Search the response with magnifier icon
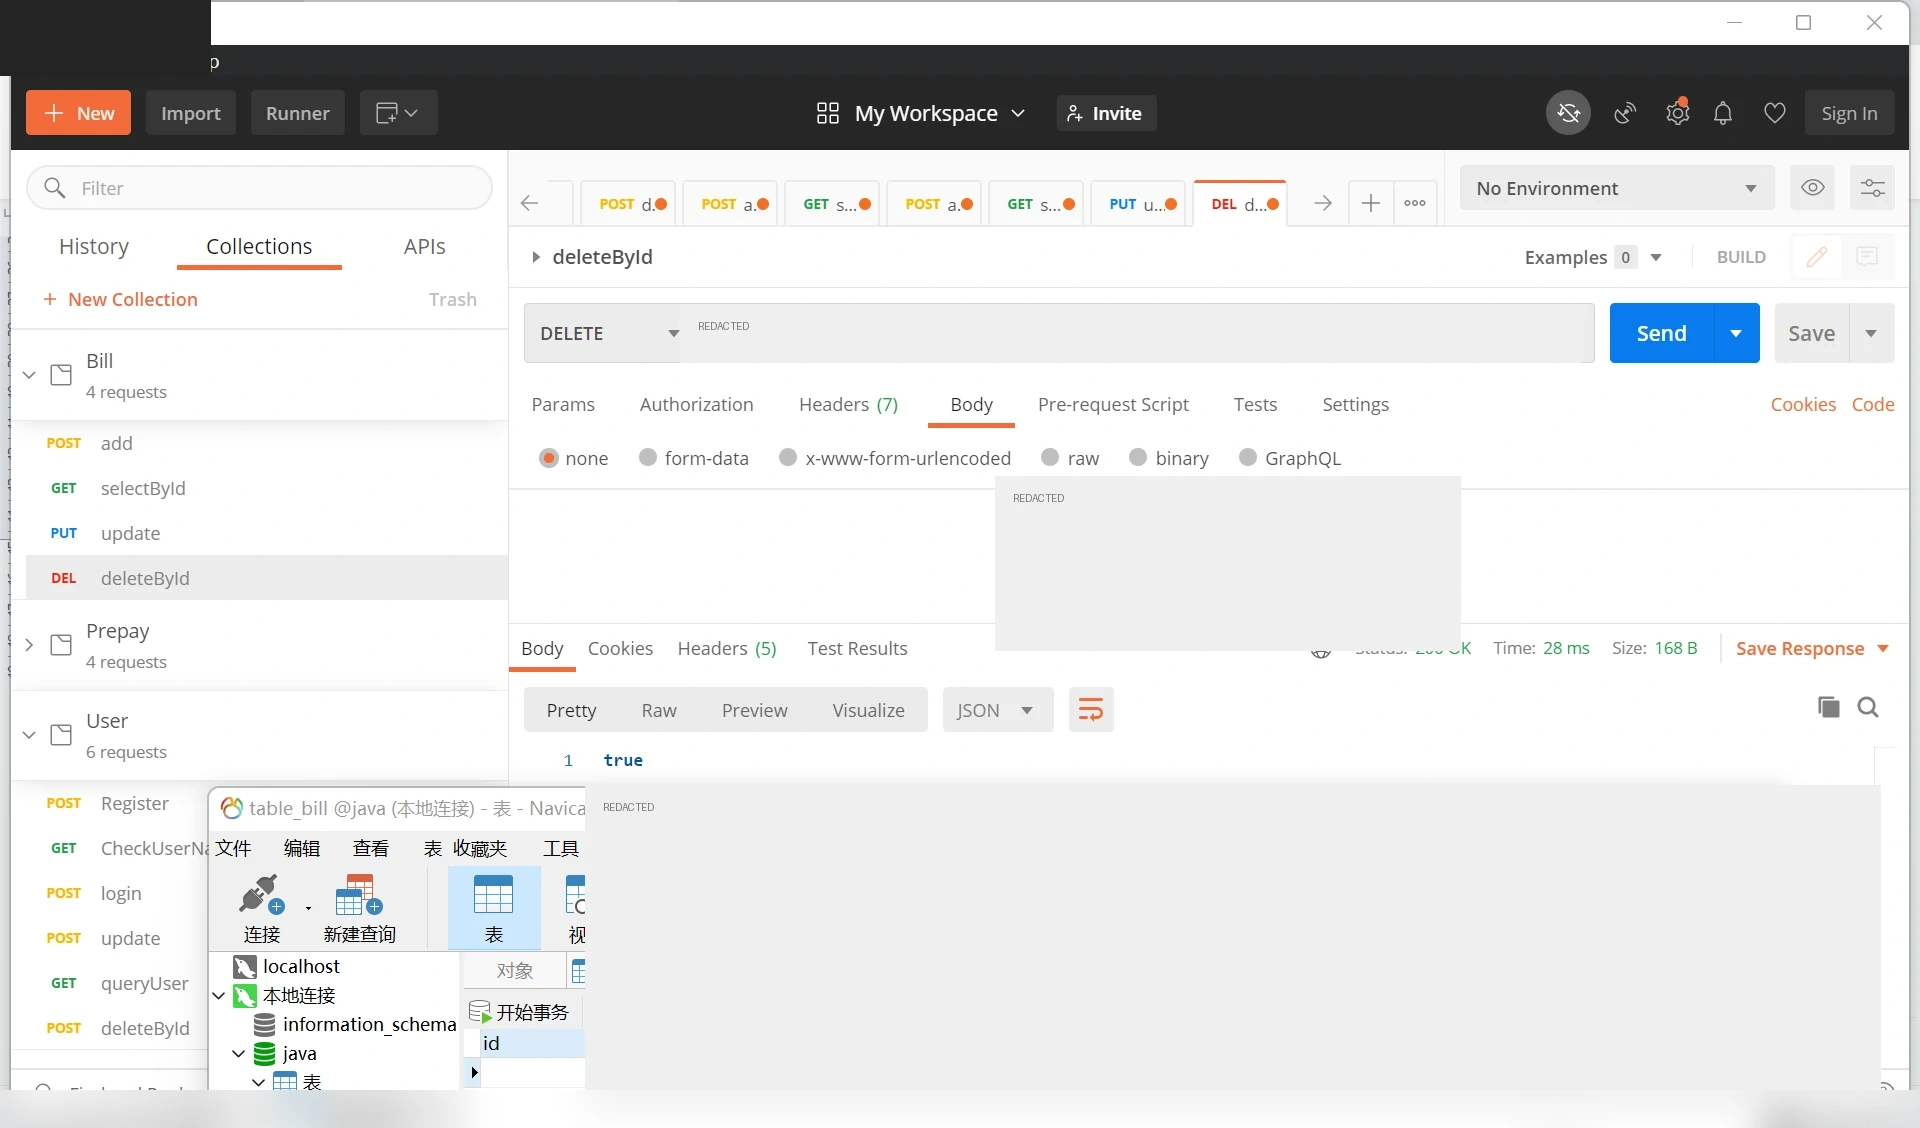 1868,707
